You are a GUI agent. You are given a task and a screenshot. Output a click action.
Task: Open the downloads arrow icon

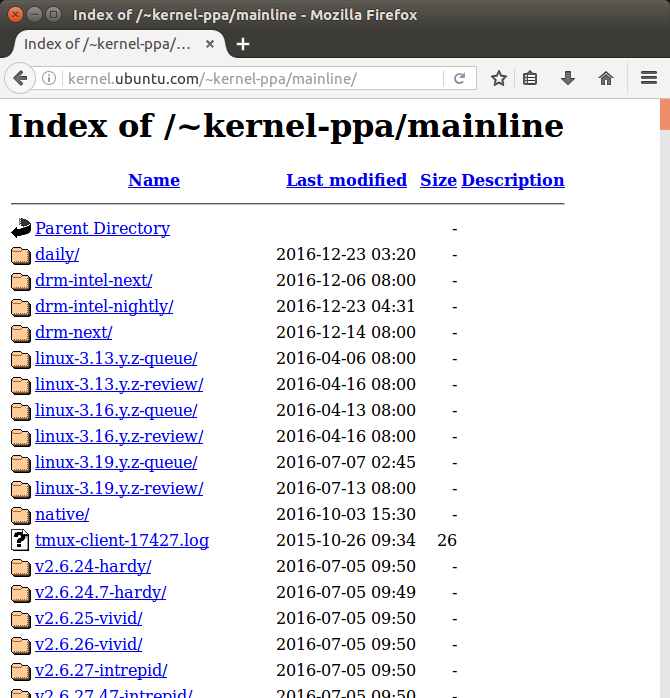[x=568, y=79]
